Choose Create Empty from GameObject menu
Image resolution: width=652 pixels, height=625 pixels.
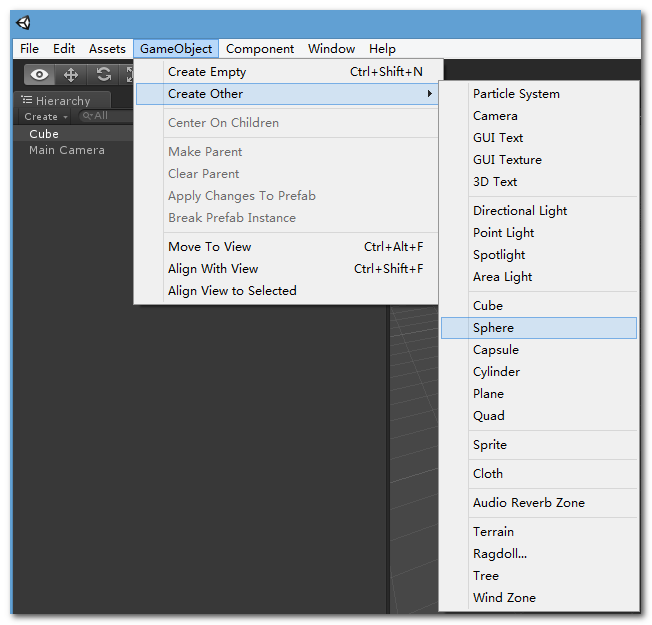click(x=287, y=72)
